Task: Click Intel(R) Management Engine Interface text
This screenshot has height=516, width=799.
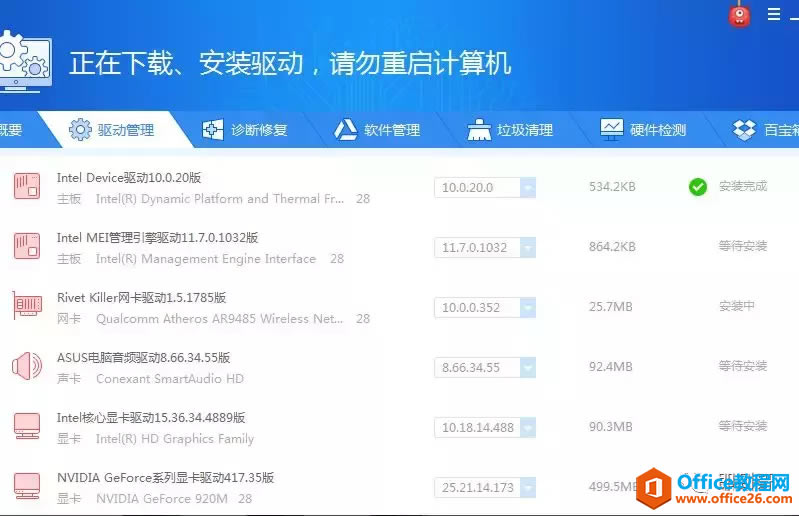Action: (206, 259)
